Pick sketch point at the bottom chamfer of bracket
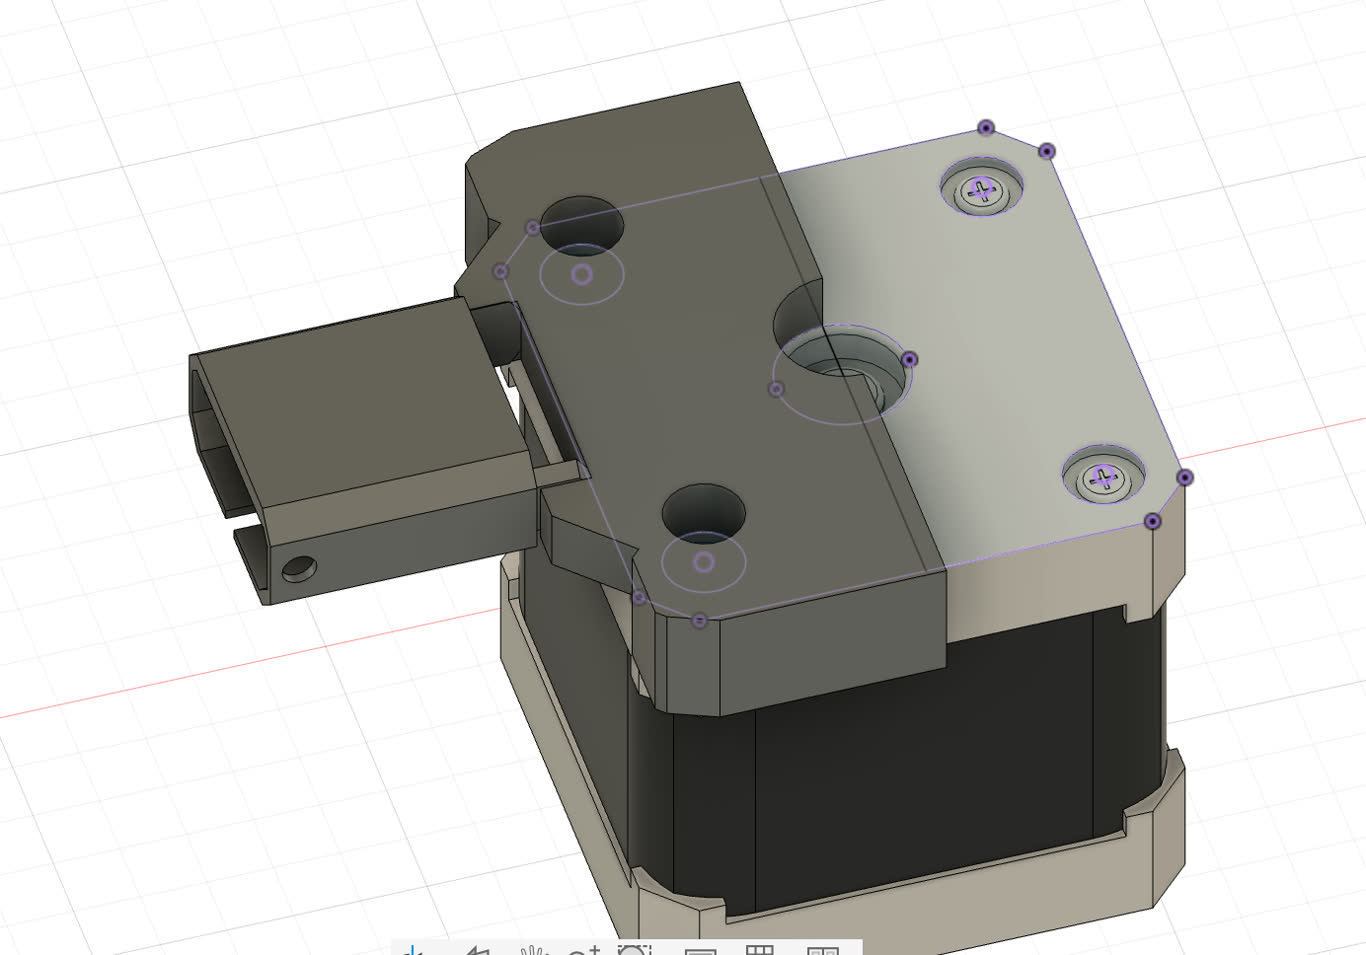 [699, 621]
